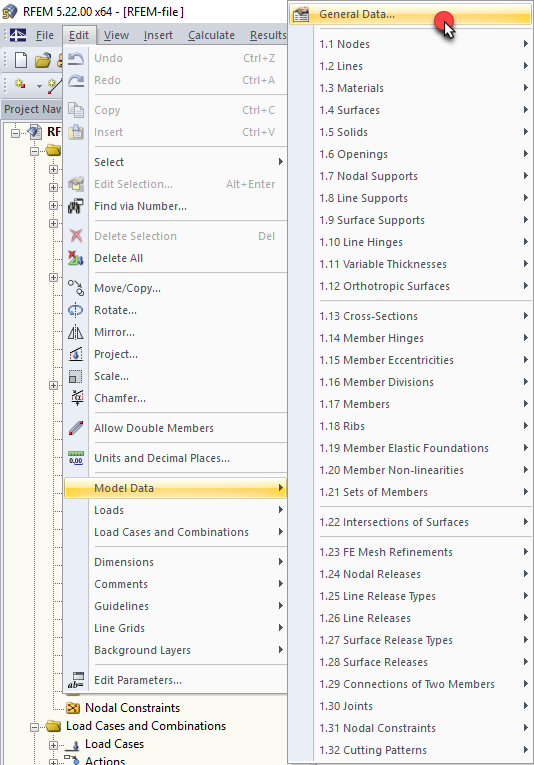Expand the Load Cases tree node
Image resolution: width=534 pixels, height=765 pixels.
[53, 745]
